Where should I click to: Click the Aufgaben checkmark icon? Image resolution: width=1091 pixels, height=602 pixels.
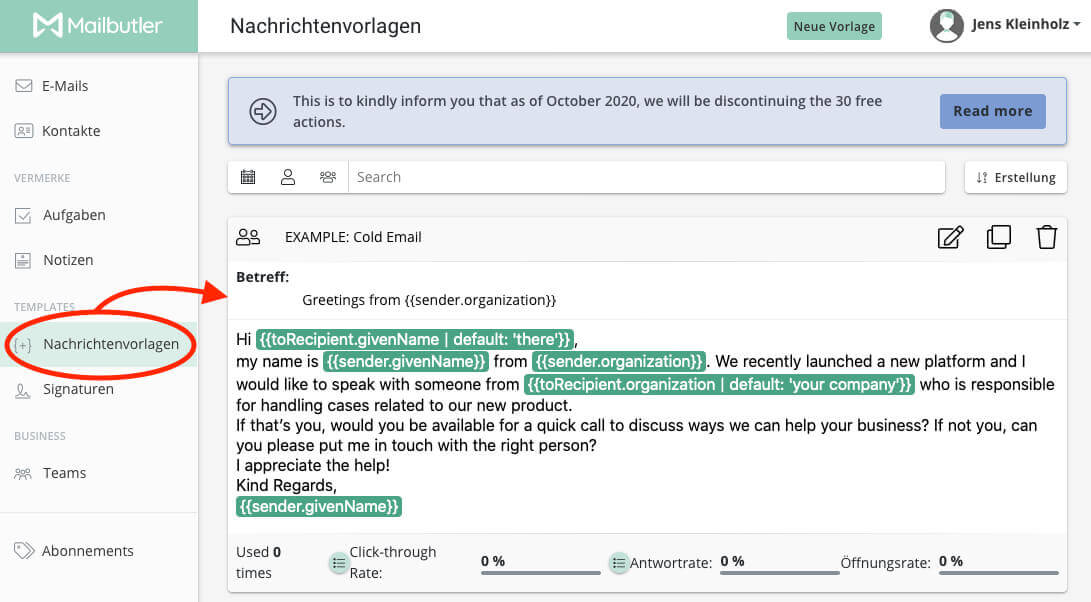(x=23, y=216)
